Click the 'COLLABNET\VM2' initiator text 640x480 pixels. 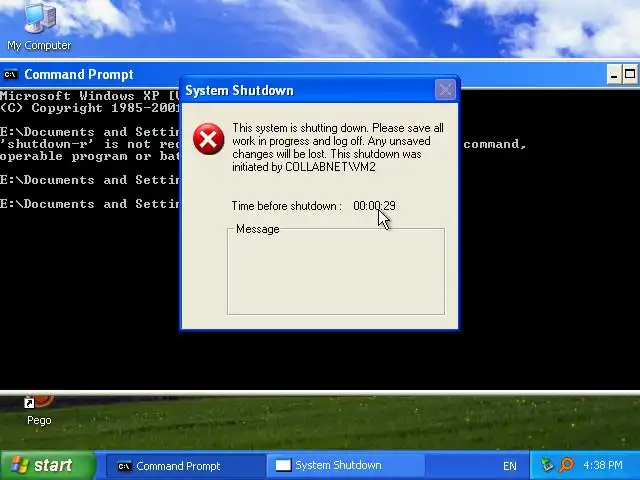click(x=330, y=167)
